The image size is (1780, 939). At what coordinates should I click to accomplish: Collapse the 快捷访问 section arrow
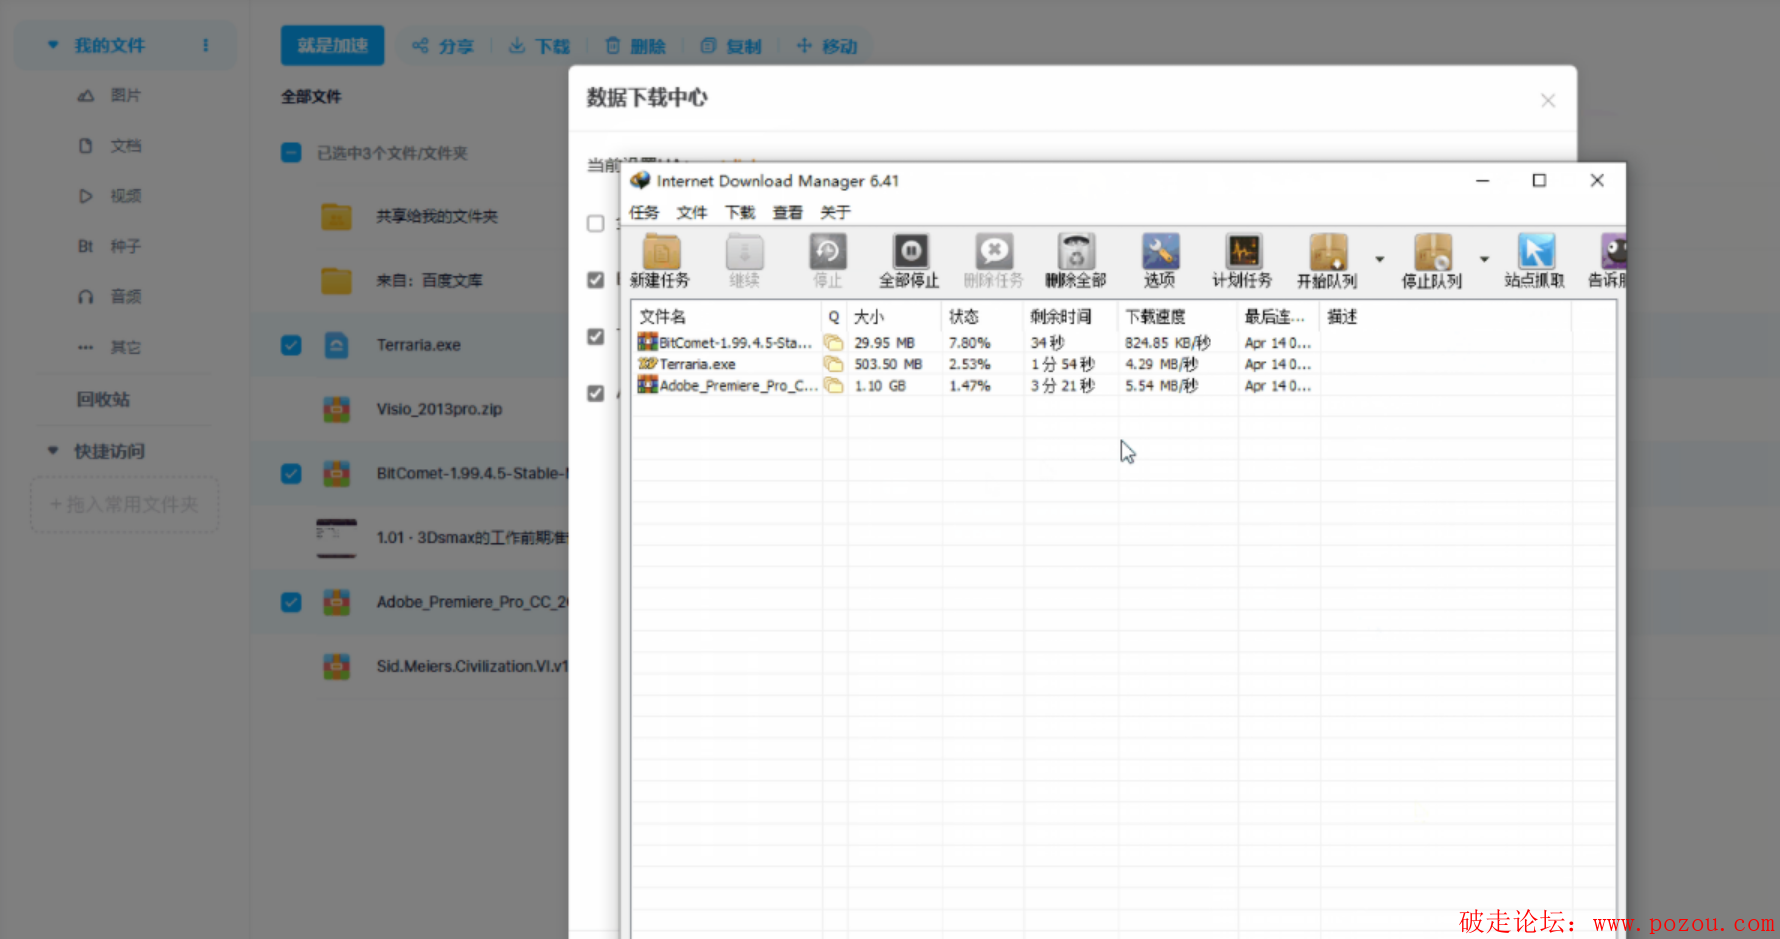point(53,451)
